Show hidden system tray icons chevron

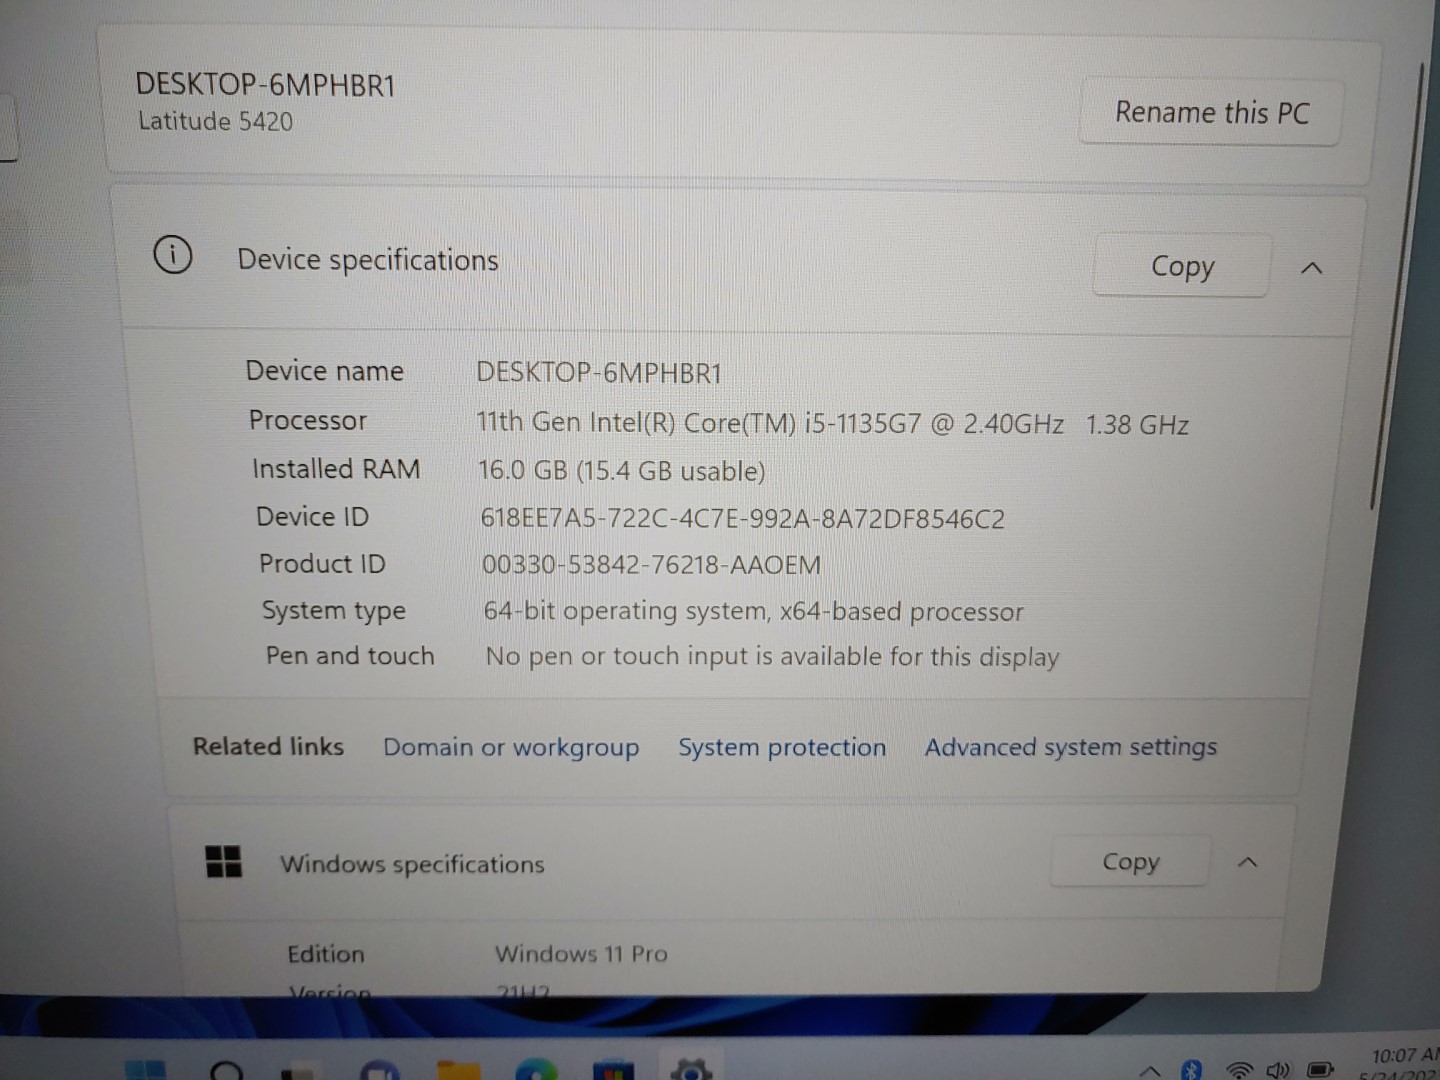1150,1072
